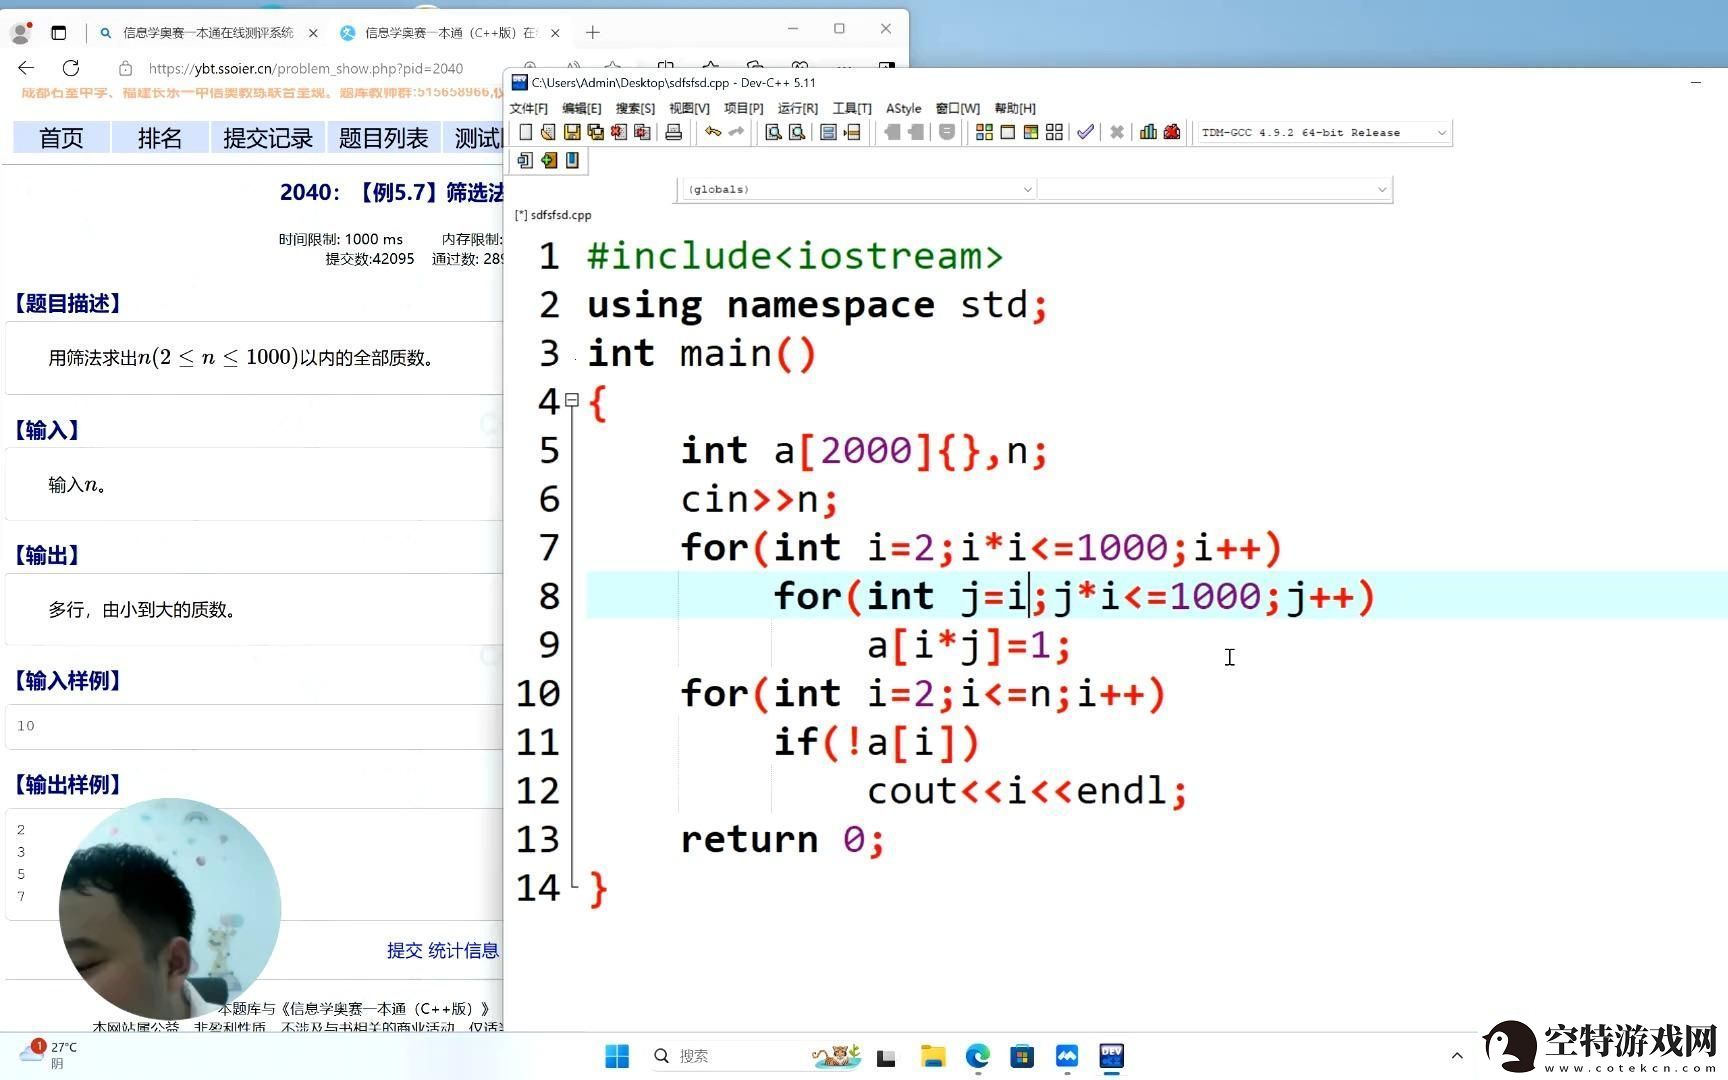This screenshot has width=1728, height=1080.
Task: Open the 窗口[W] menu
Action: coord(958,108)
